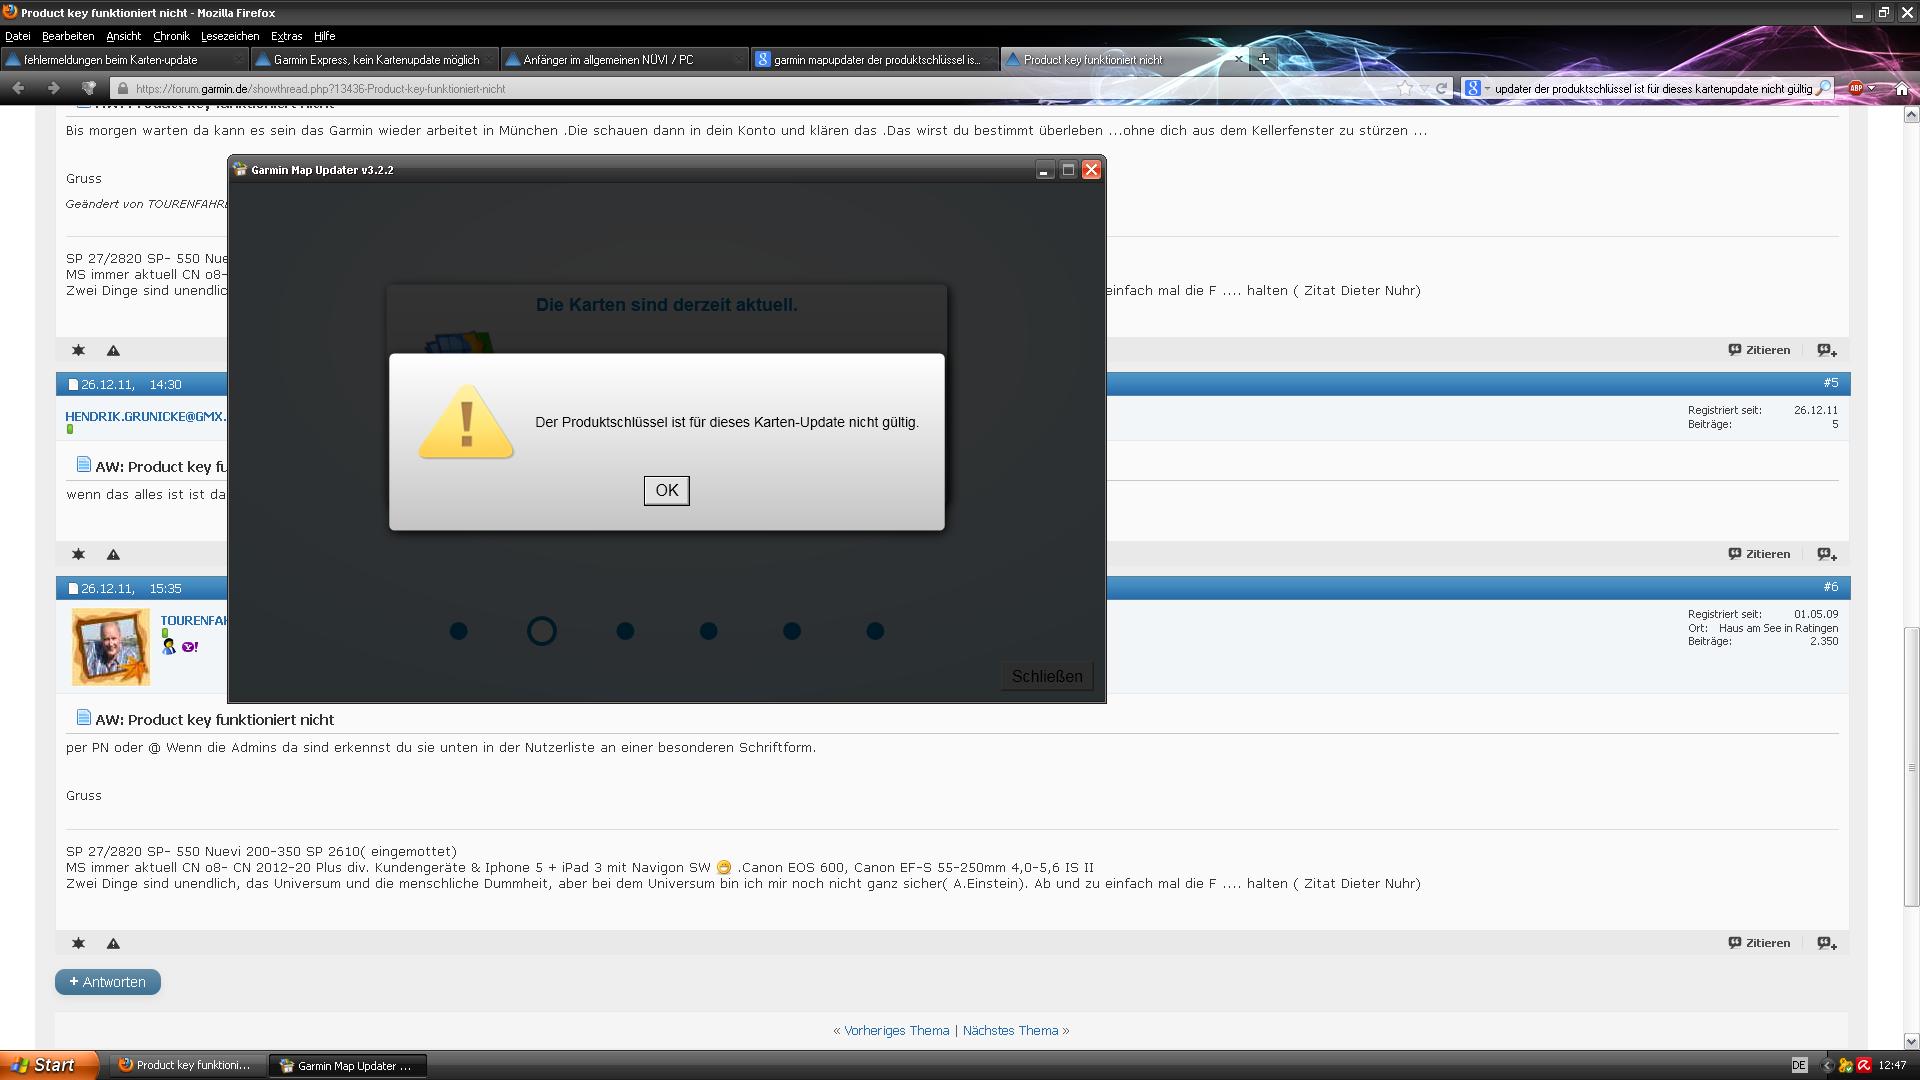This screenshot has height=1080, width=1920.
Task: Click the TOURENFAH... username link
Action: pyautogui.click(x=194, y=620)
